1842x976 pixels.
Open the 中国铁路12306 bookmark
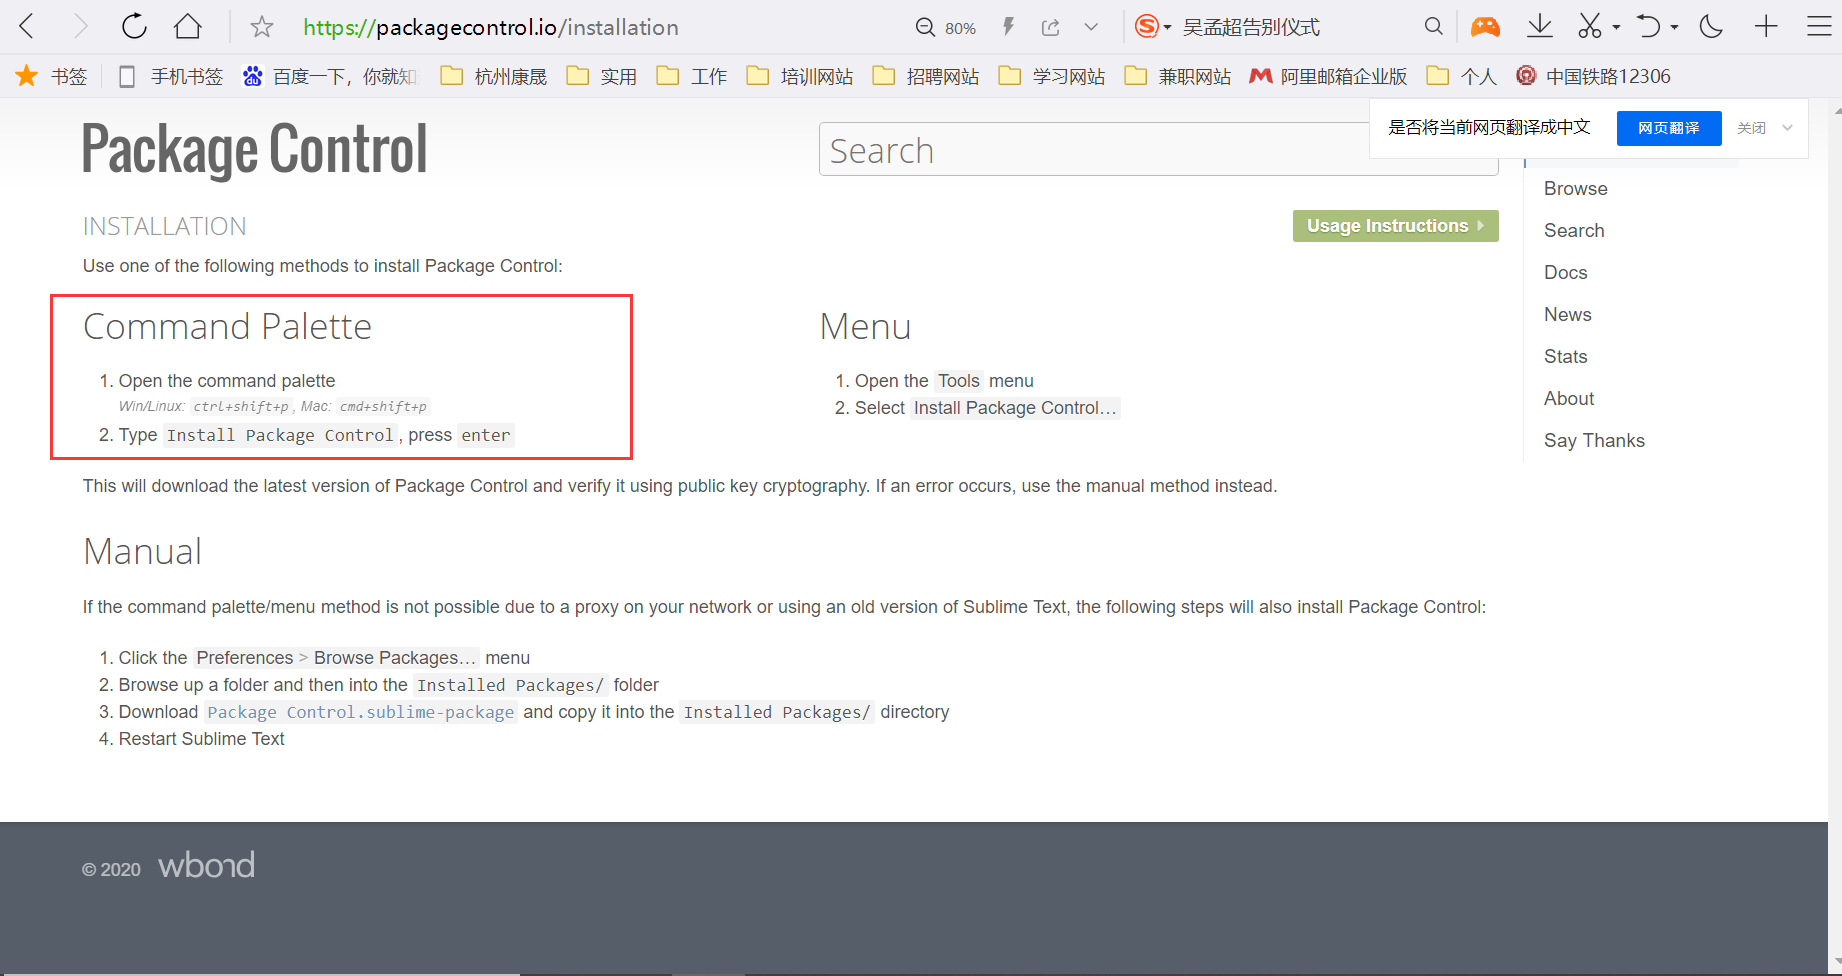click(1594, 76)
